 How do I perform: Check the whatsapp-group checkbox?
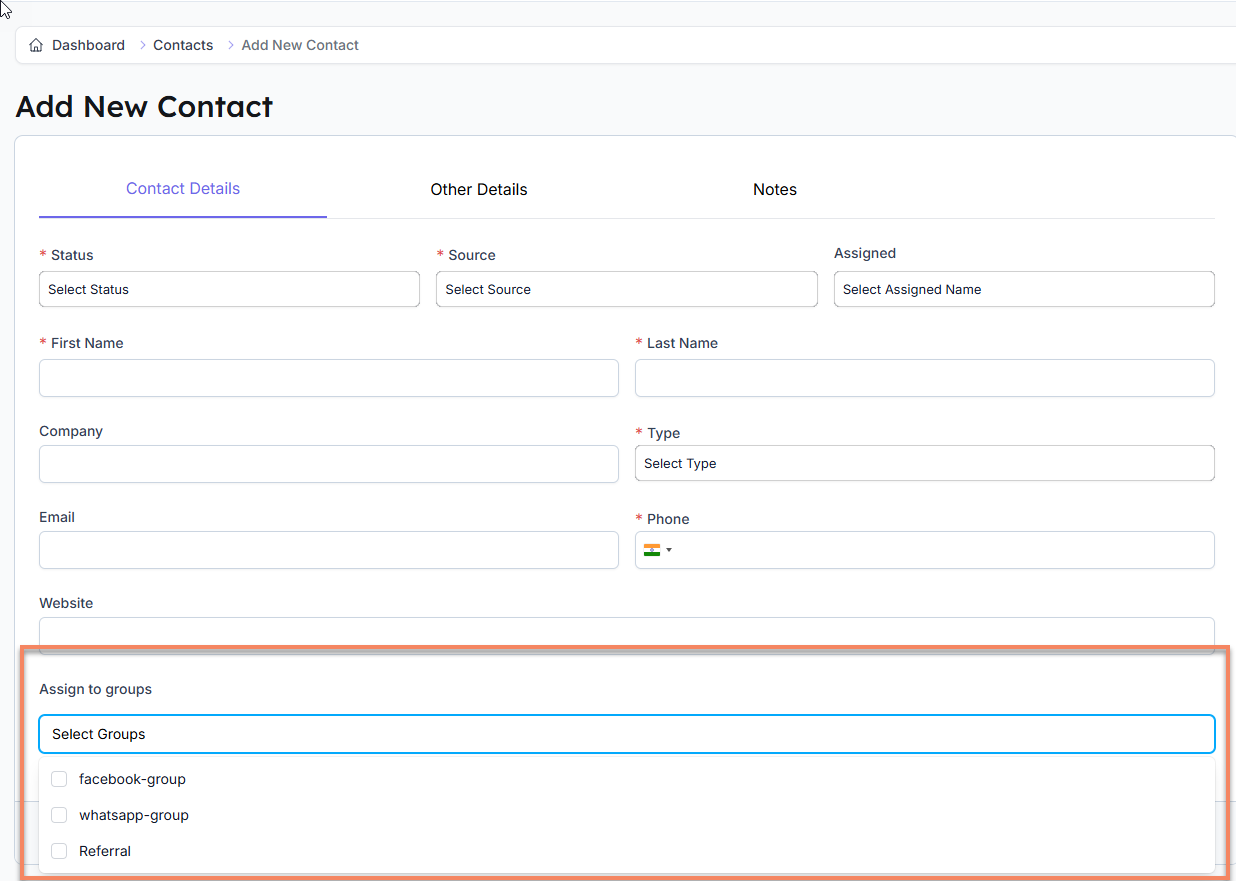tap(58, 814)
